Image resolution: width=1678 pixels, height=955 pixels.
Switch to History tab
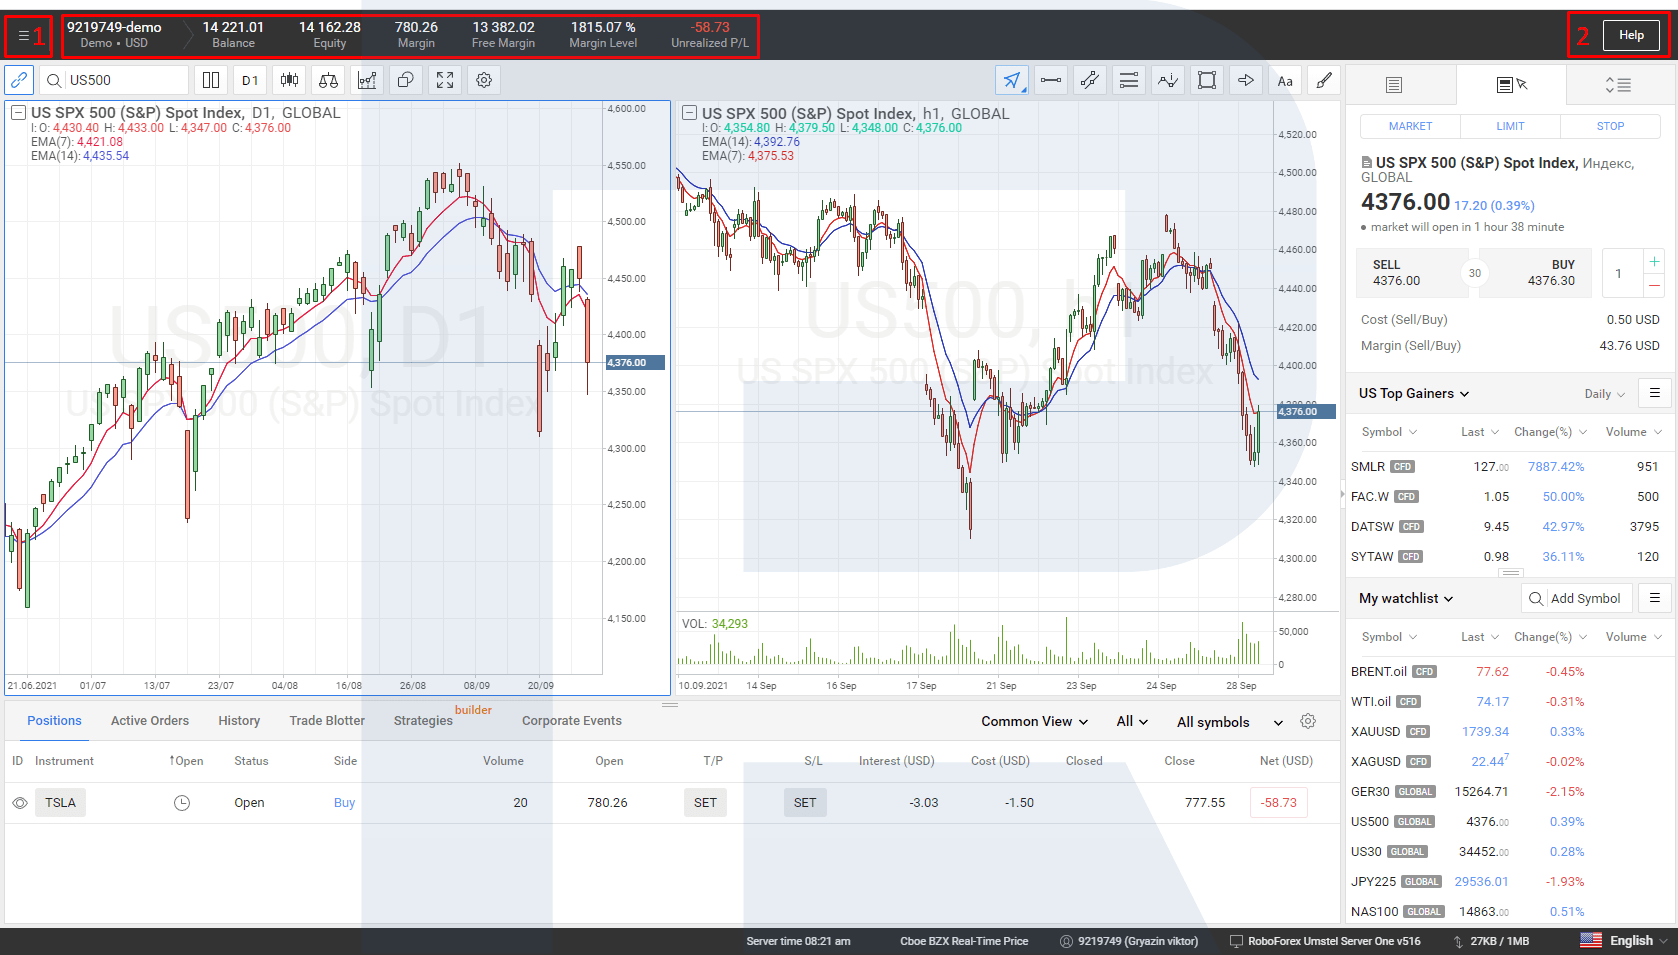239,721
